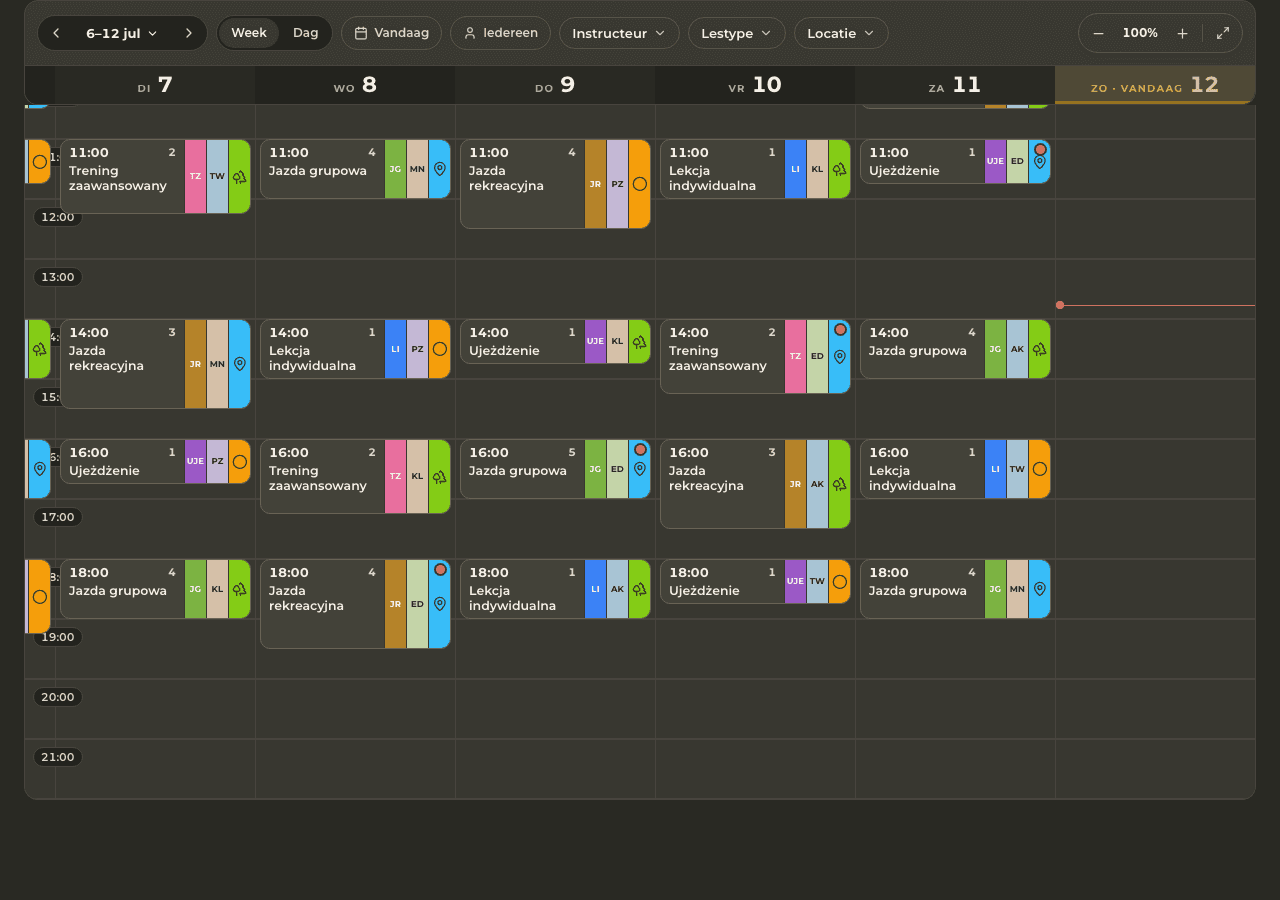The width and height of the screenshot is (1280, 900).
Task: Expand calendar to fullscreen
Action: pos(1223,33)
